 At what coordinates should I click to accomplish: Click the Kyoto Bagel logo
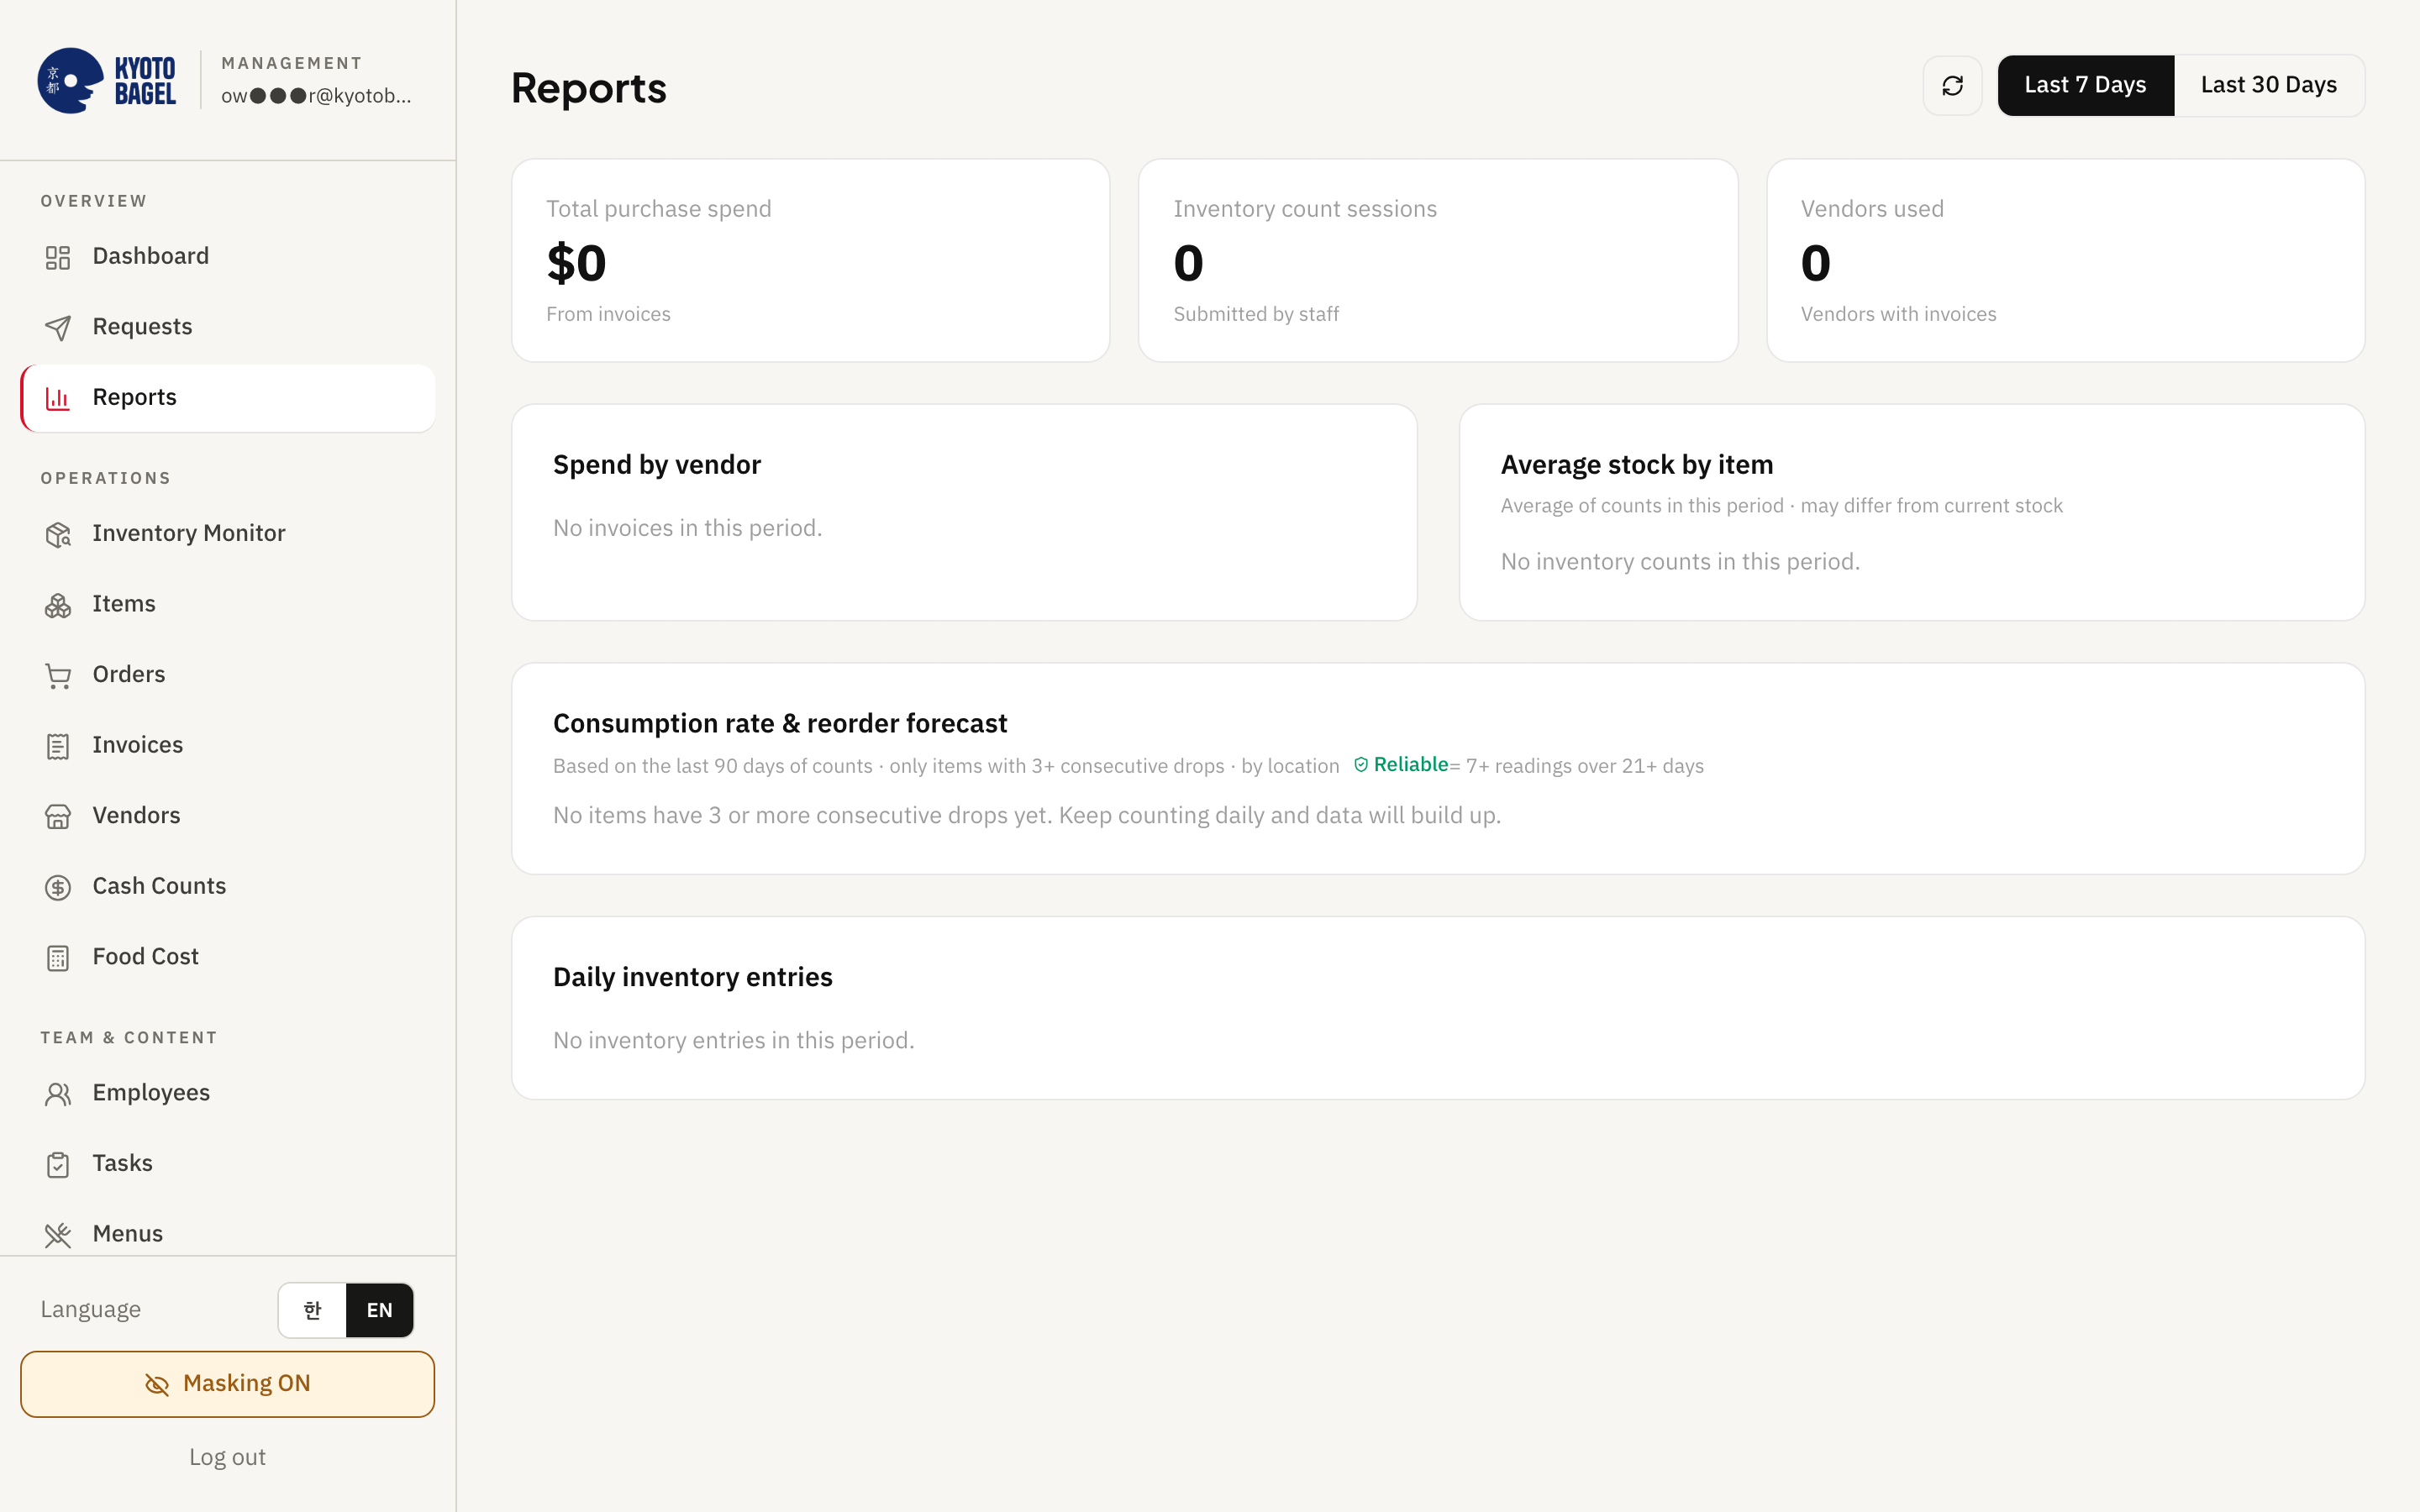tap(107, 81)
